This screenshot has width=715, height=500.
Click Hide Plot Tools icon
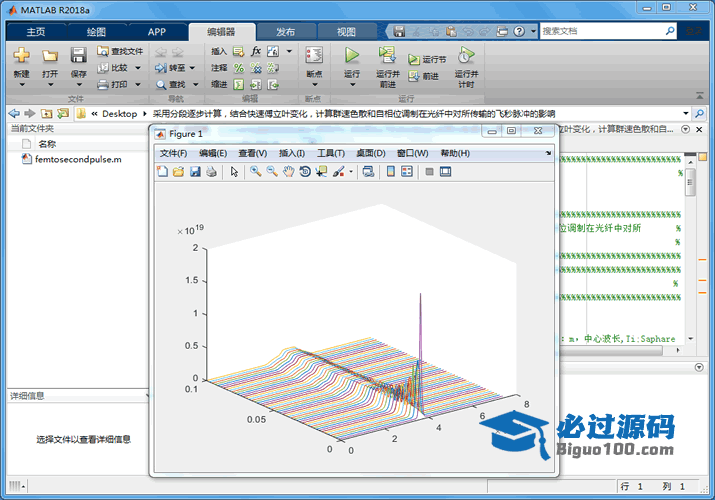pyautogui.click(x=429, y=171)
